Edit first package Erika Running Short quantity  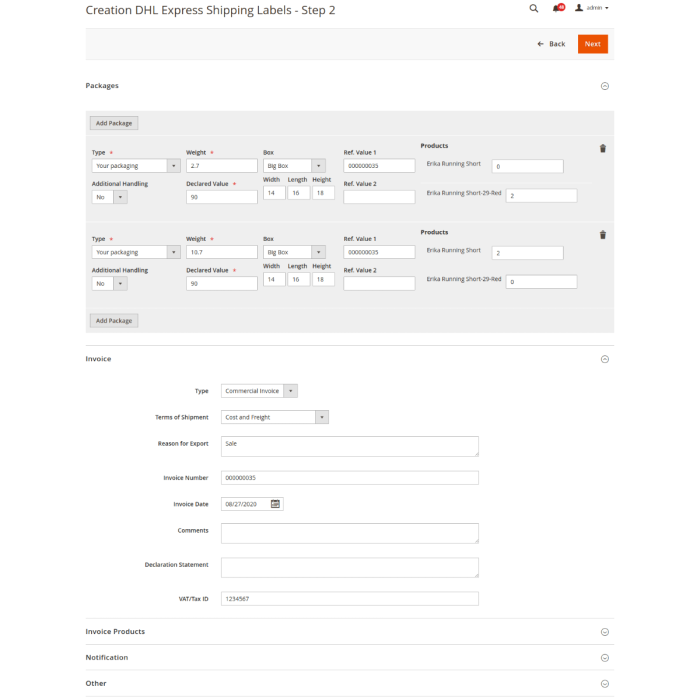tap(527, 166)
